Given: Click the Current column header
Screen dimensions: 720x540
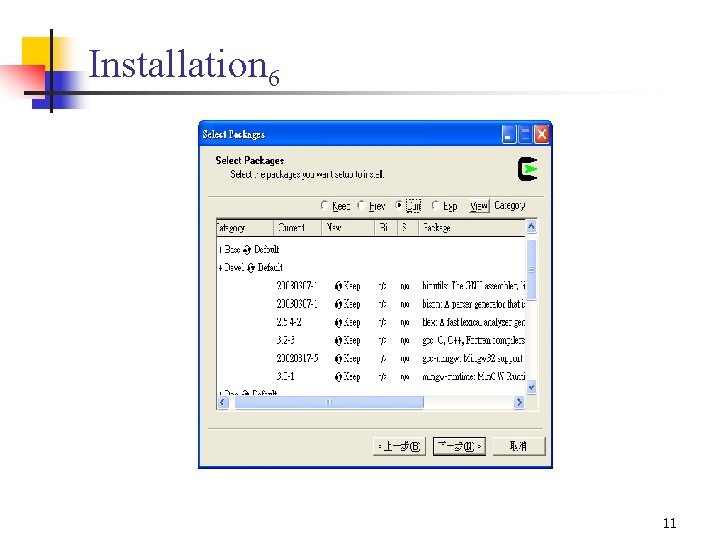Looking at the screenshot, I should pyautogui.click(x=298, y=228).
